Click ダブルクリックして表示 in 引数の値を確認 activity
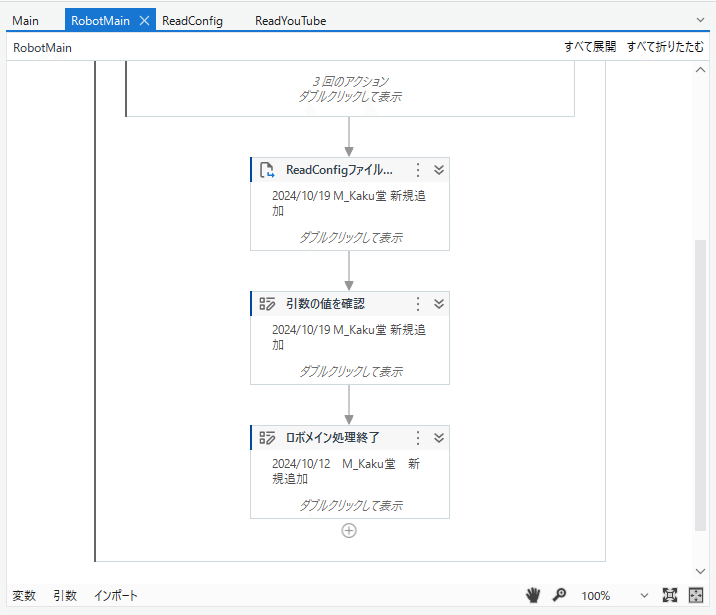716x615 pixels. pyautogui.click(x=351, y=372)
